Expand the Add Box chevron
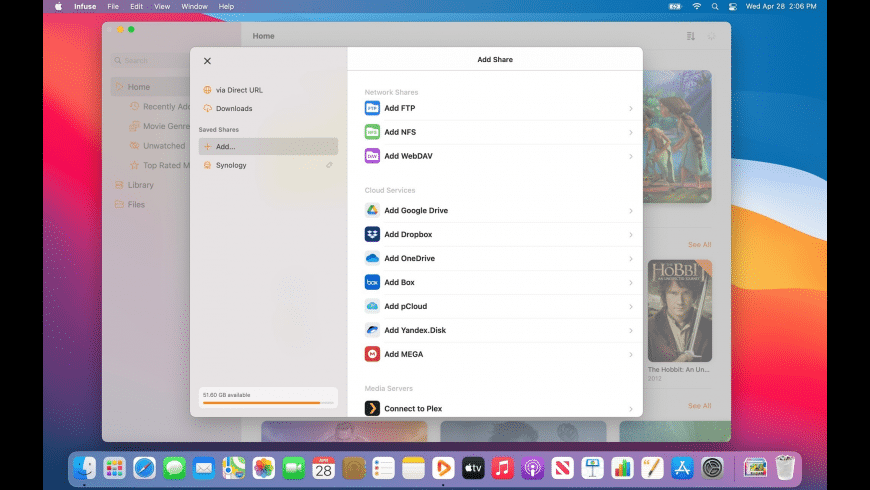This screenshot has height=490, width=870. 631,282
